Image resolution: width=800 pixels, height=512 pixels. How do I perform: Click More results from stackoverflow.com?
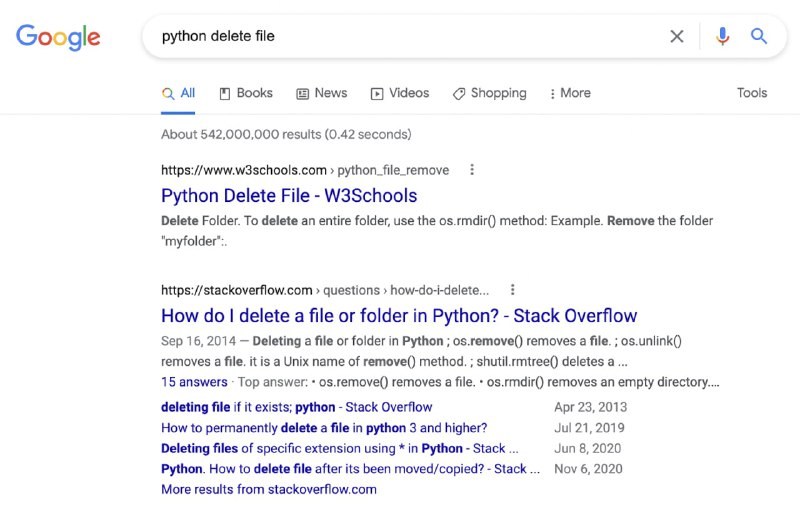point(269,489)
